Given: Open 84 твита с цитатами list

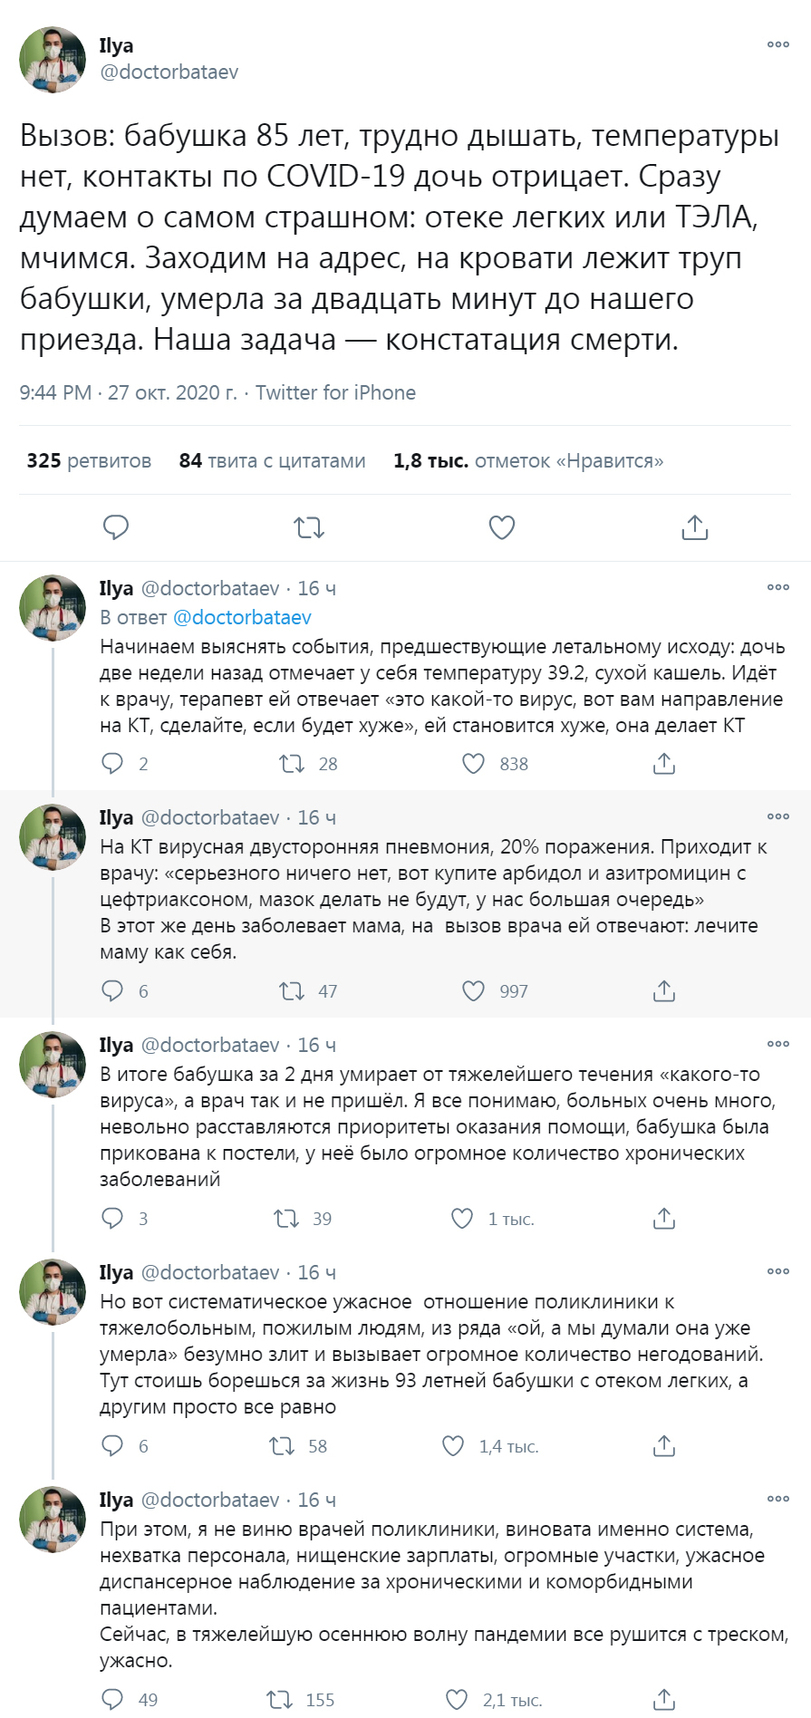Looking at the screenshot, I should click(x=272, y=461).
